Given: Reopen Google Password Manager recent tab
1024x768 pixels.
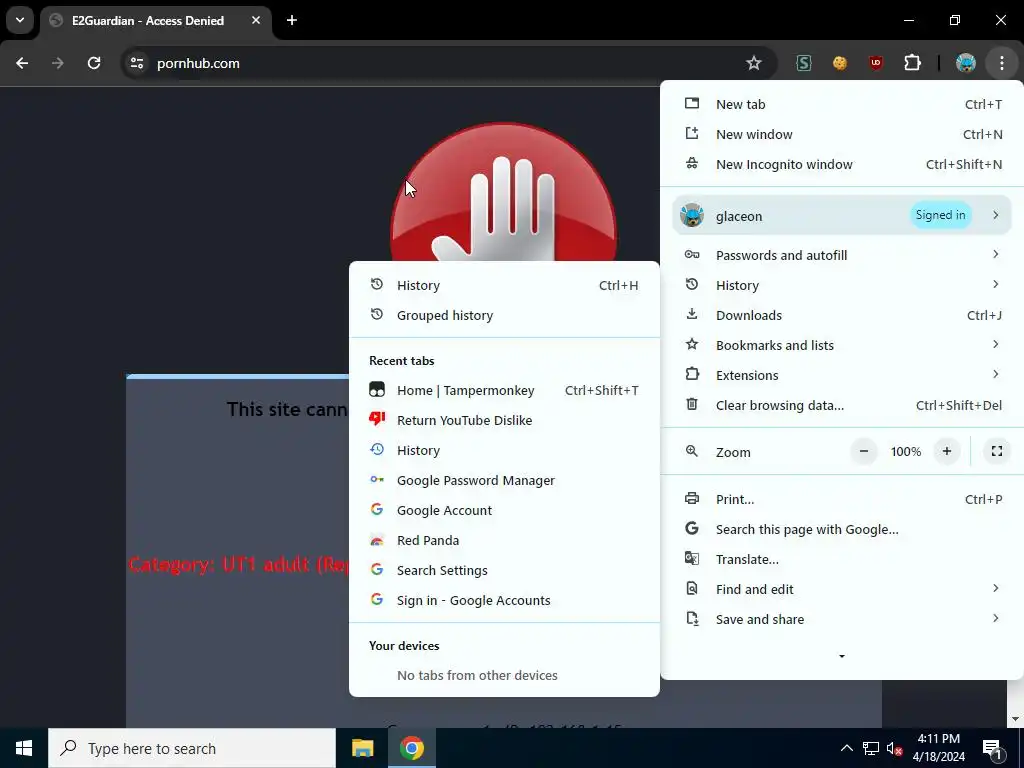Looking at the screenshot, I should (504, 481).
